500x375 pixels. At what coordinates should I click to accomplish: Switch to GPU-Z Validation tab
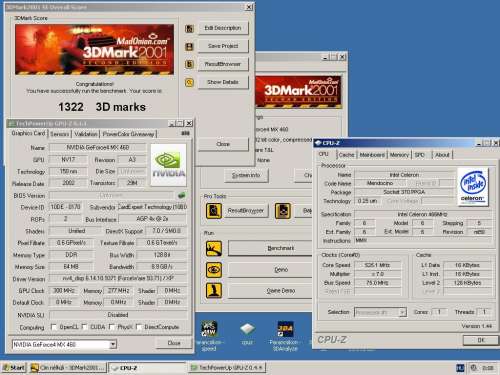(86, 134)
